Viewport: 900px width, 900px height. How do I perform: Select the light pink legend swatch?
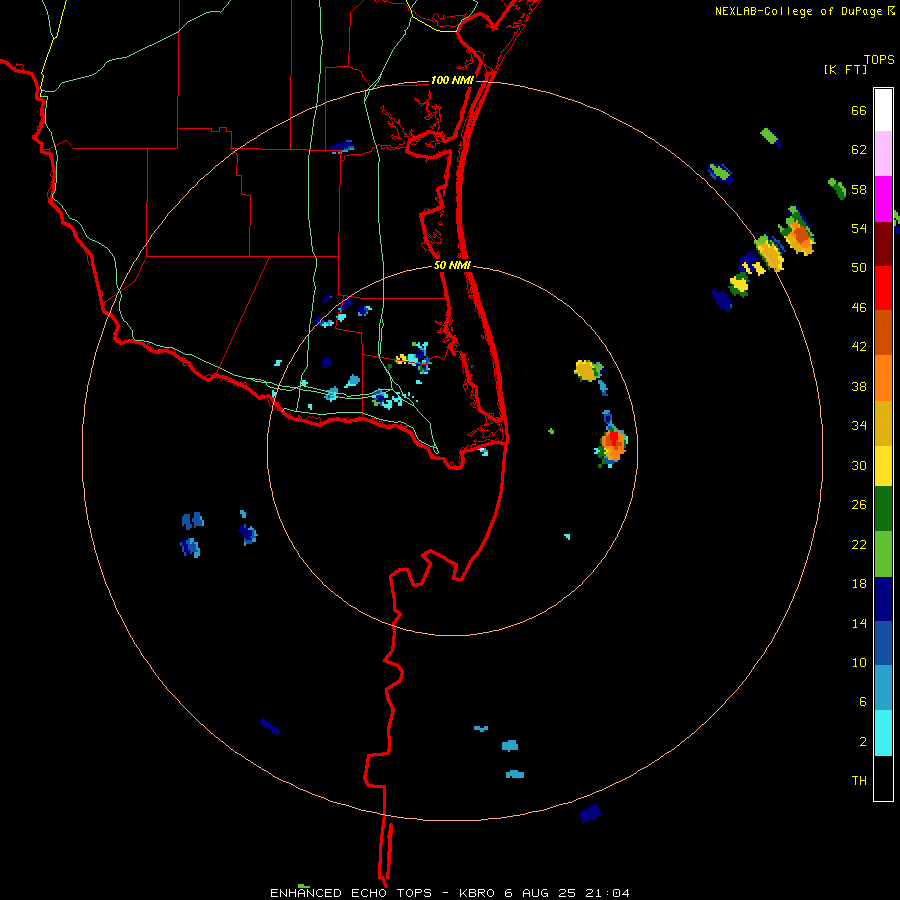[x=883, y=154]
